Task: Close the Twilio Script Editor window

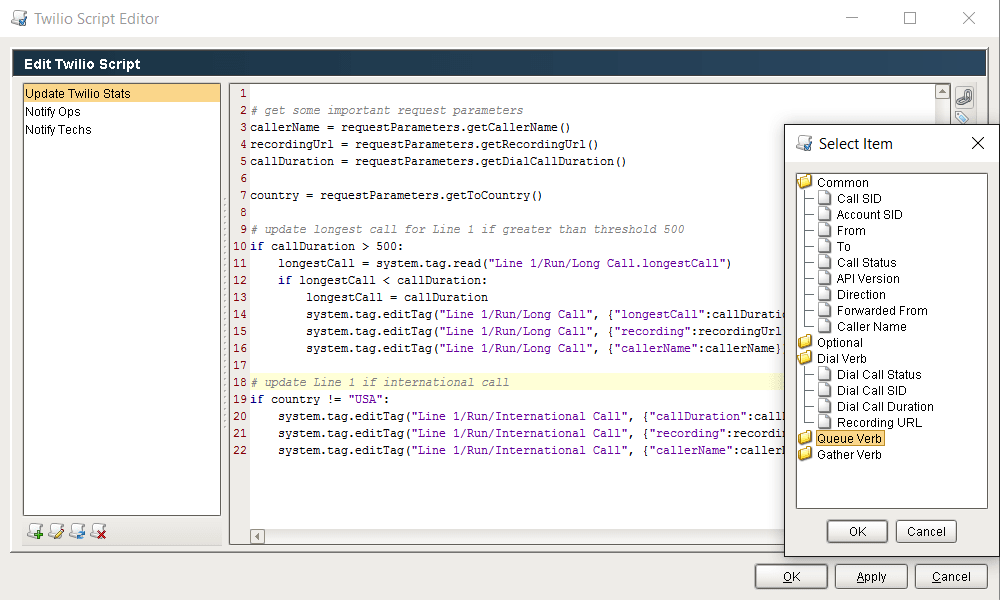Action: pos(969,18)
